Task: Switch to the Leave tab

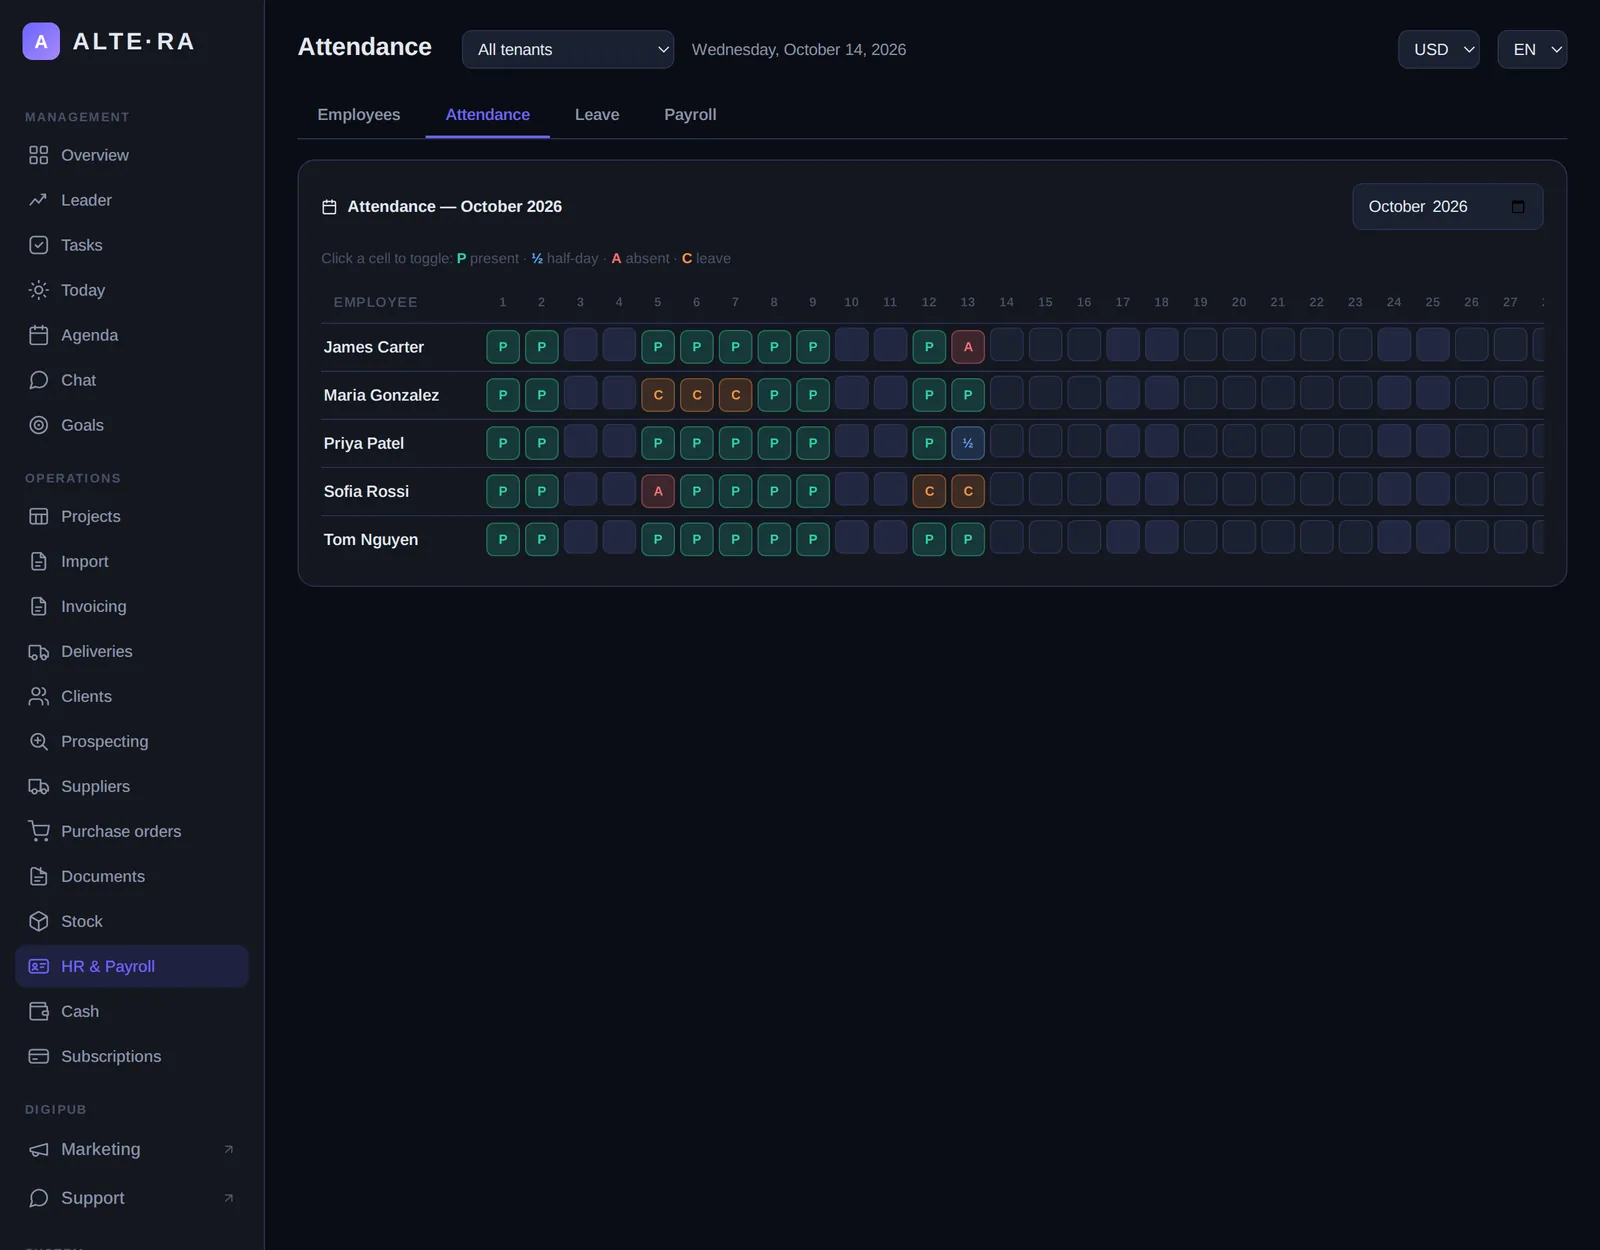Action: tap(597, 115)
